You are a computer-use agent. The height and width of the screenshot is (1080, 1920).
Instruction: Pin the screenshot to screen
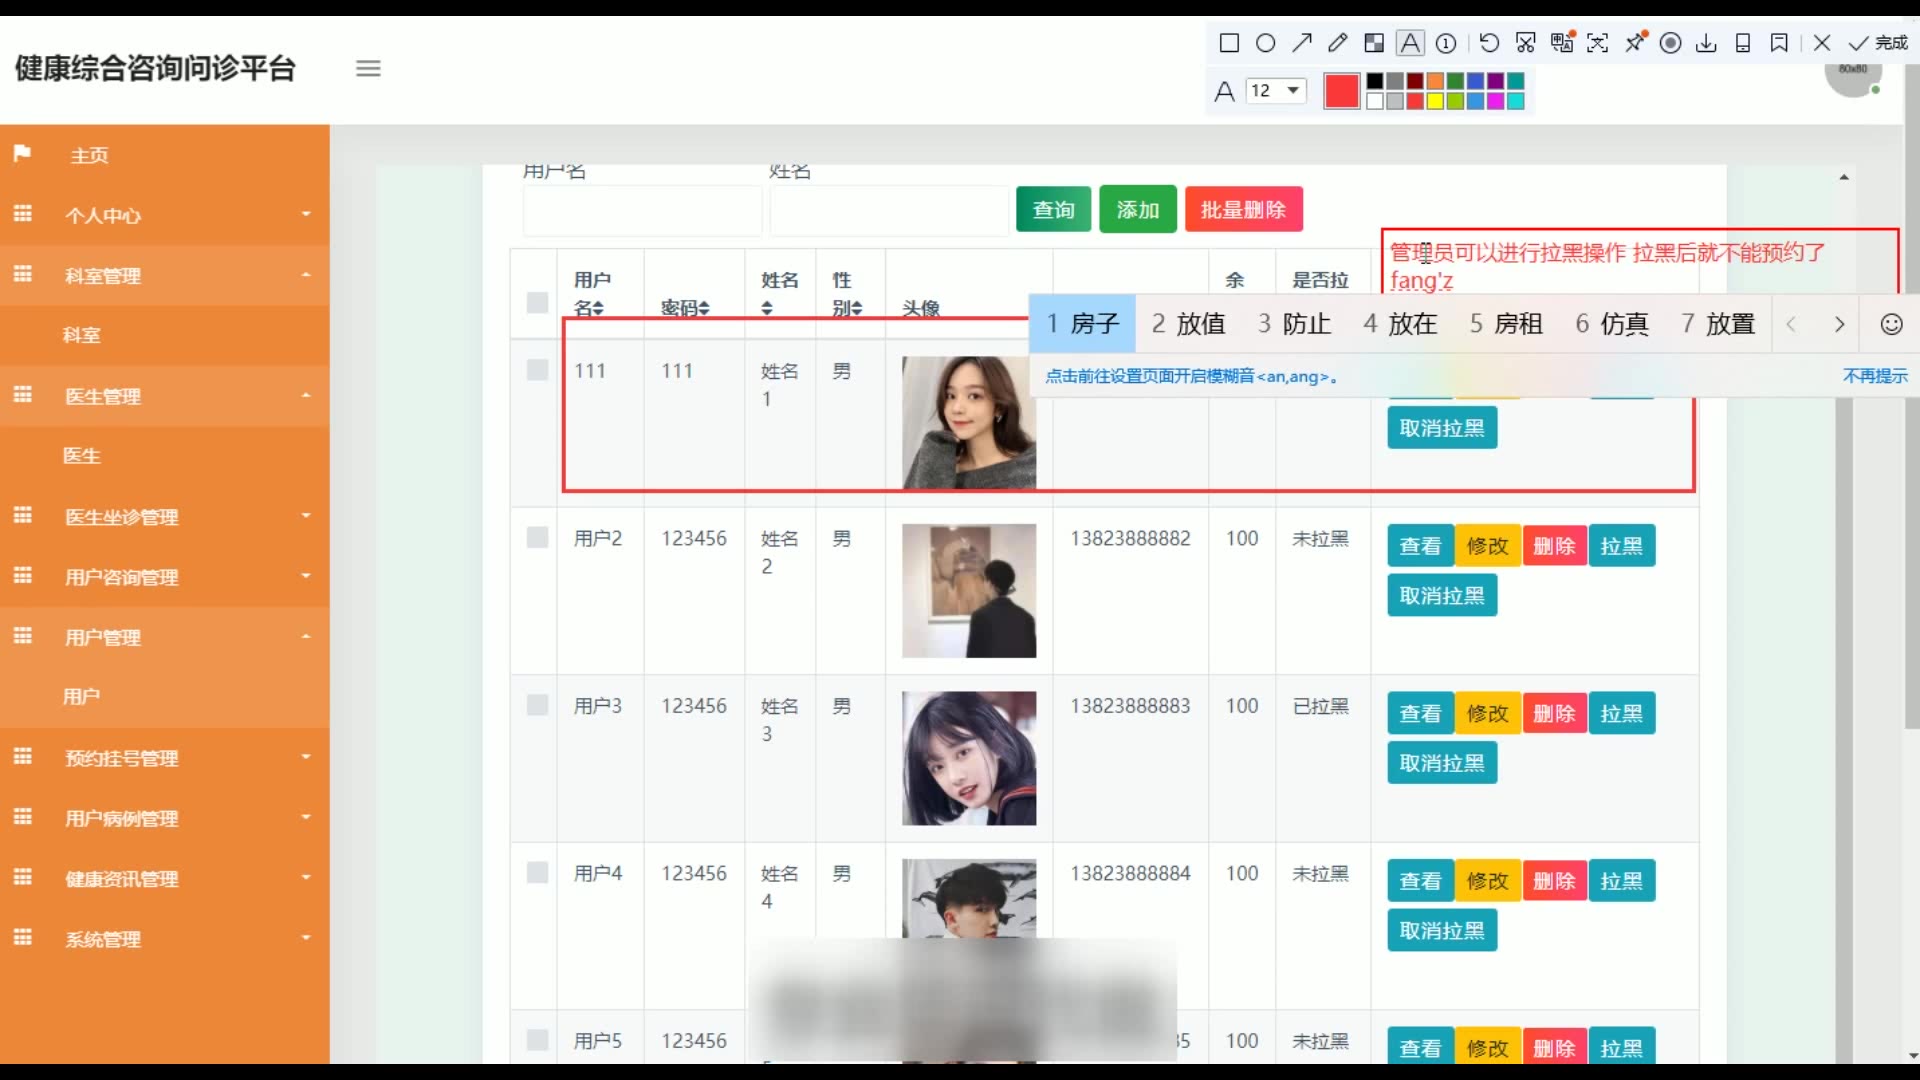click(x=1635, y=43)
